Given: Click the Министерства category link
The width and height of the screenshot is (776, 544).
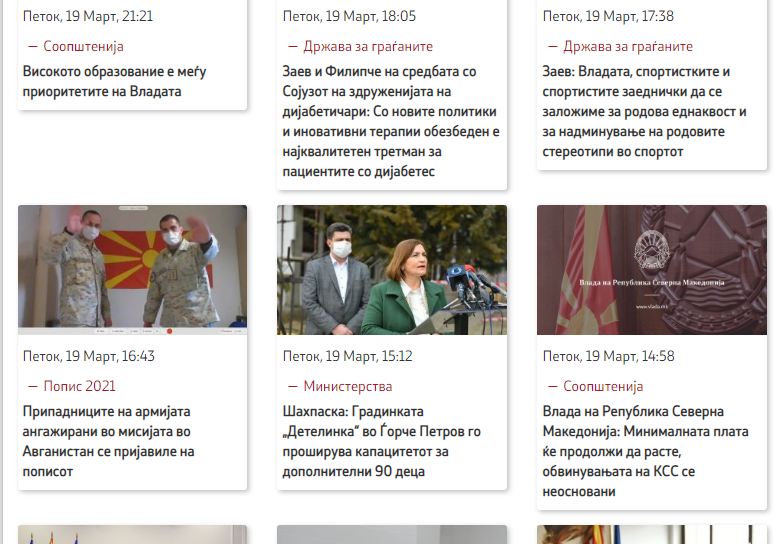Looking at the screenshot, I should pyautogui.click(x=347, y=386).
